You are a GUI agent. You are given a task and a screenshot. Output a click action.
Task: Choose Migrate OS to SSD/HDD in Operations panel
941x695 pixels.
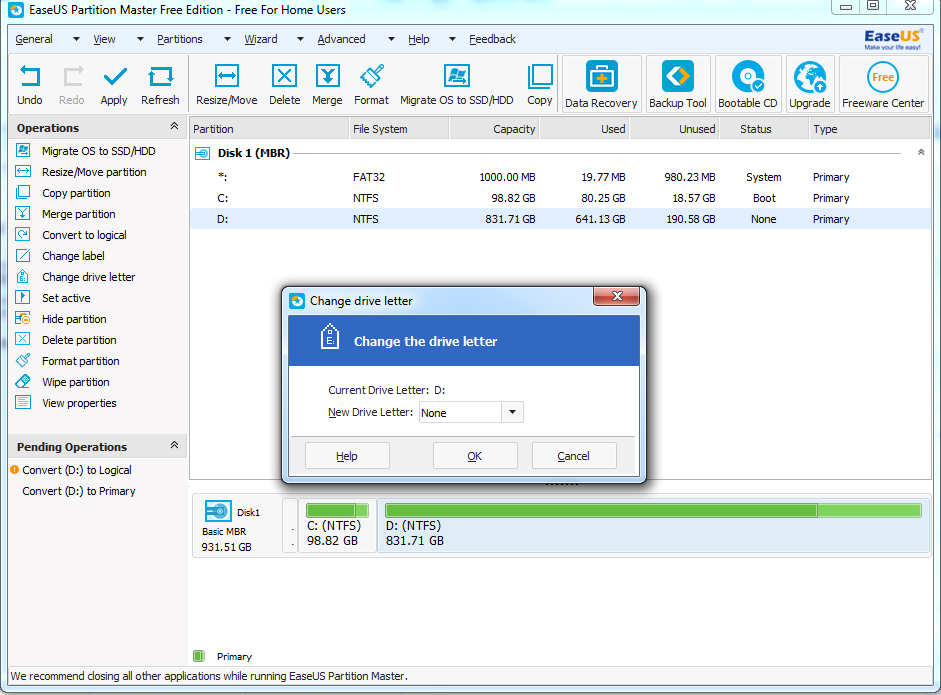tap(98, 151)
